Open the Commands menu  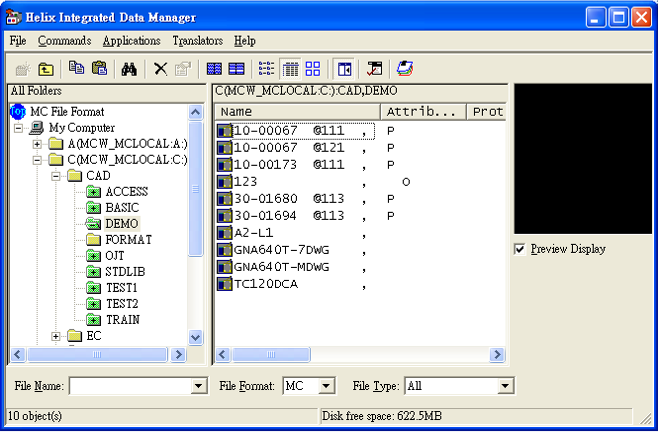click(65, 41)
